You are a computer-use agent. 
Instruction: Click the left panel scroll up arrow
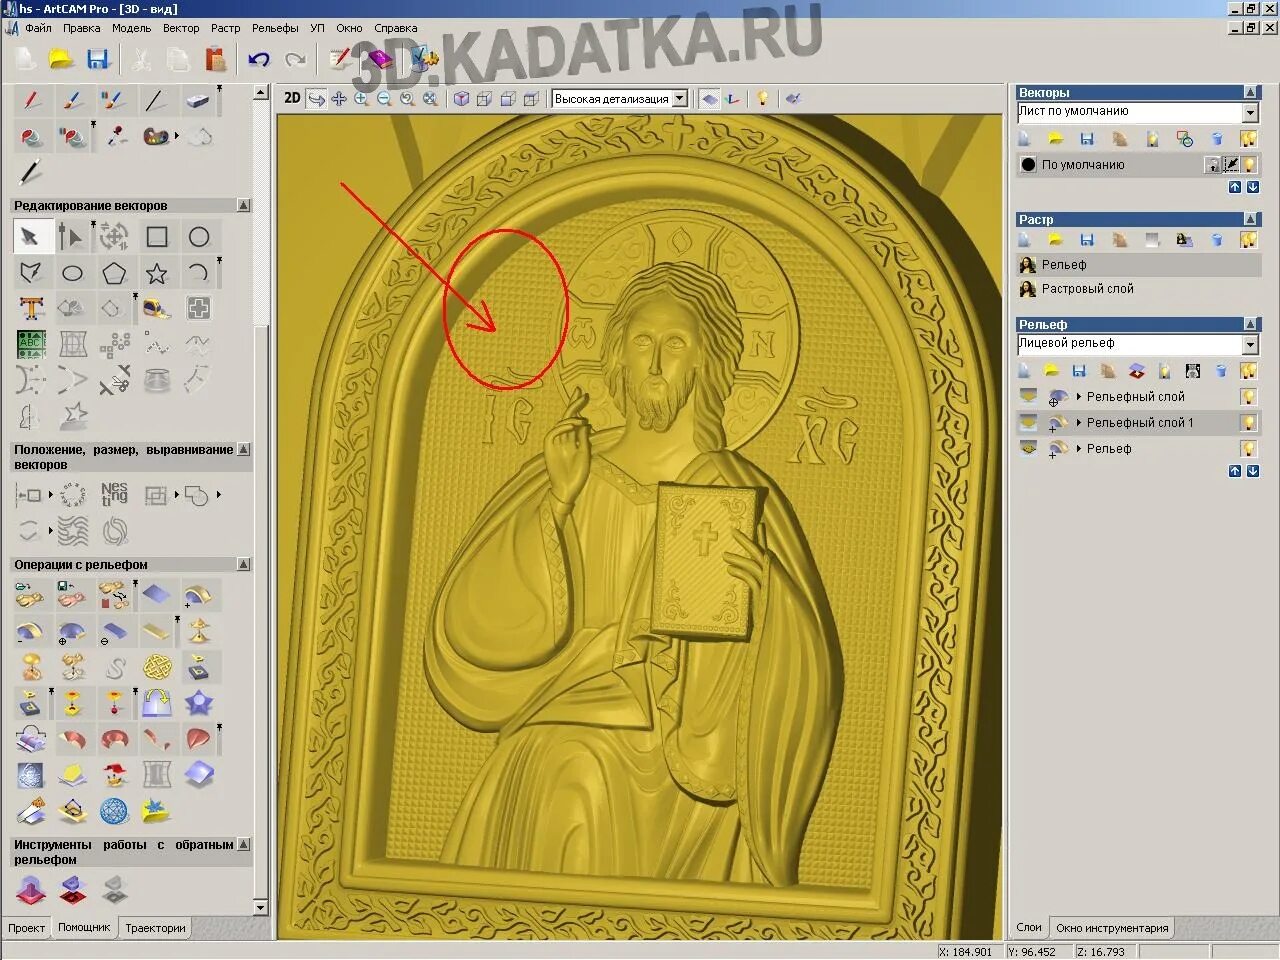[x=261, y=92]
